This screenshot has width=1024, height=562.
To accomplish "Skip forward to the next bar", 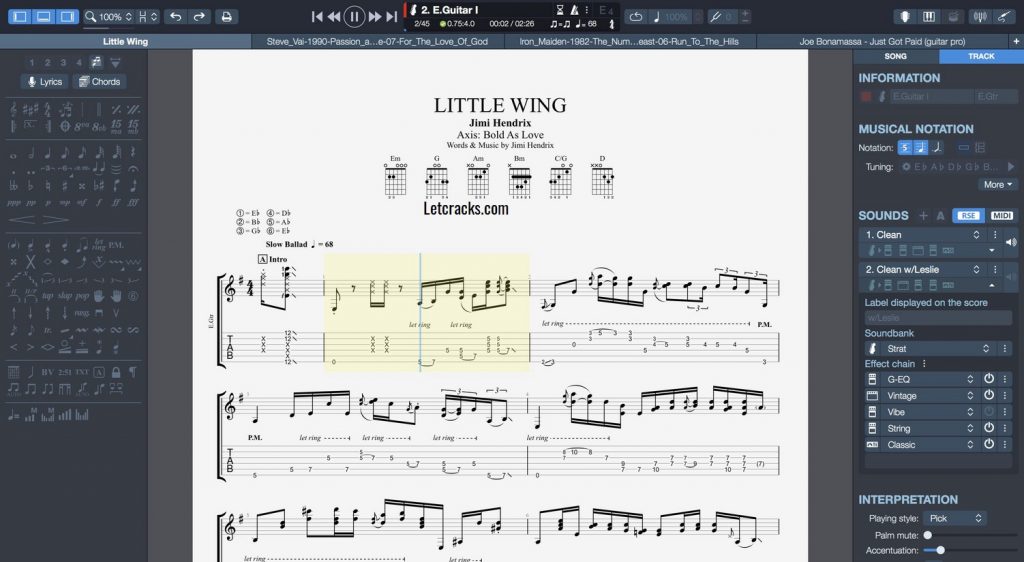I will (375, 16).
